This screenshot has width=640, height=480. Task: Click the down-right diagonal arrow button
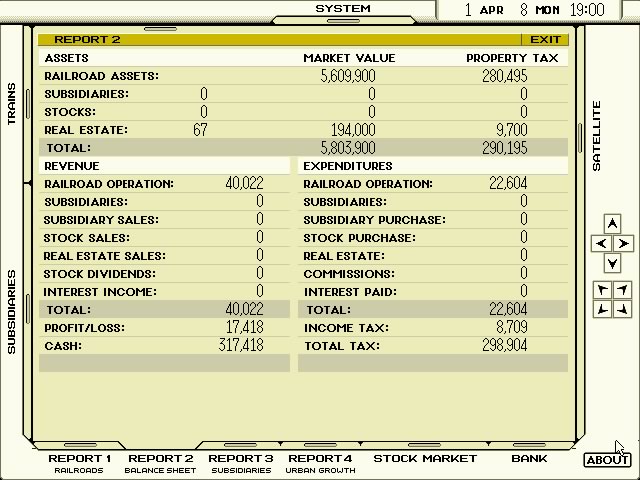[x=622, y=309]
